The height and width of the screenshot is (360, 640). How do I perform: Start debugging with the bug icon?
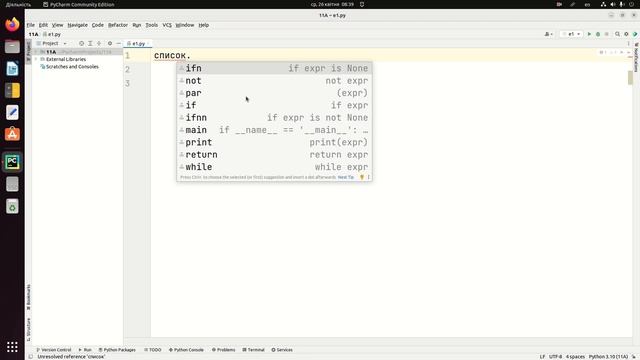point(598,34)
